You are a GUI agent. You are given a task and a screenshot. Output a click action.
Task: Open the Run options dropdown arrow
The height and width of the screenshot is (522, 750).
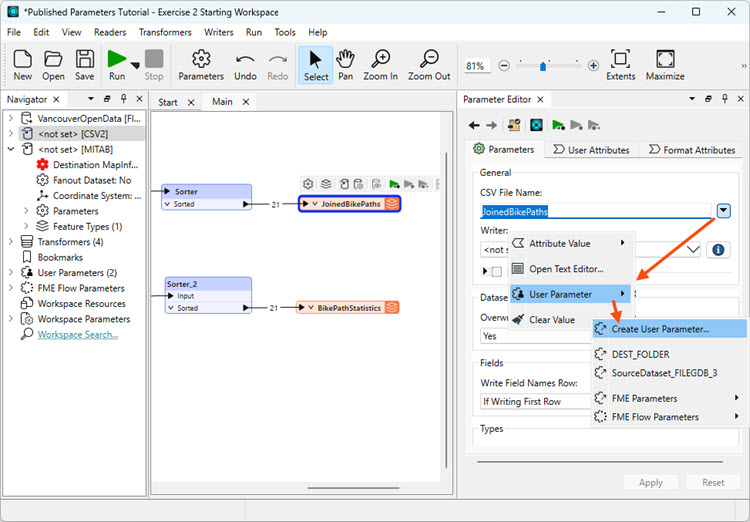pyautogui.click(x=135, y=66)
